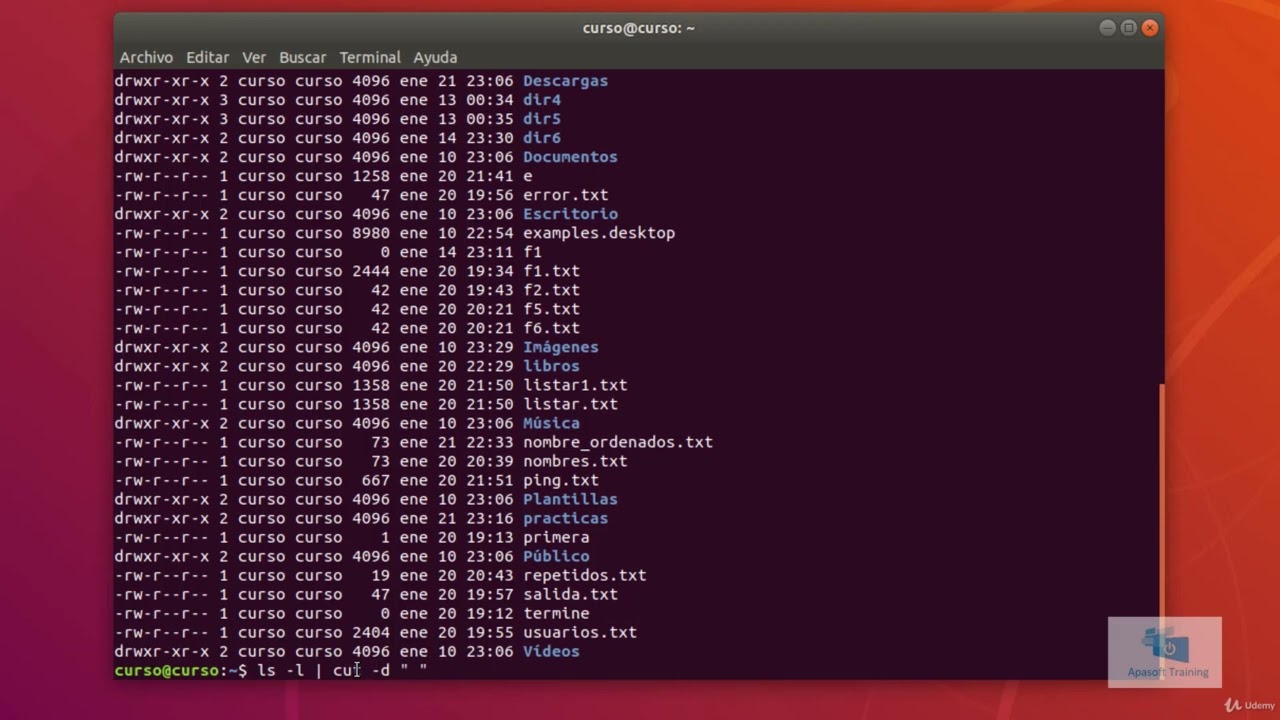Click the f1.txt file name
Image resolution: width=1280 pixels, height=720 pixels.
coord(551,271)
